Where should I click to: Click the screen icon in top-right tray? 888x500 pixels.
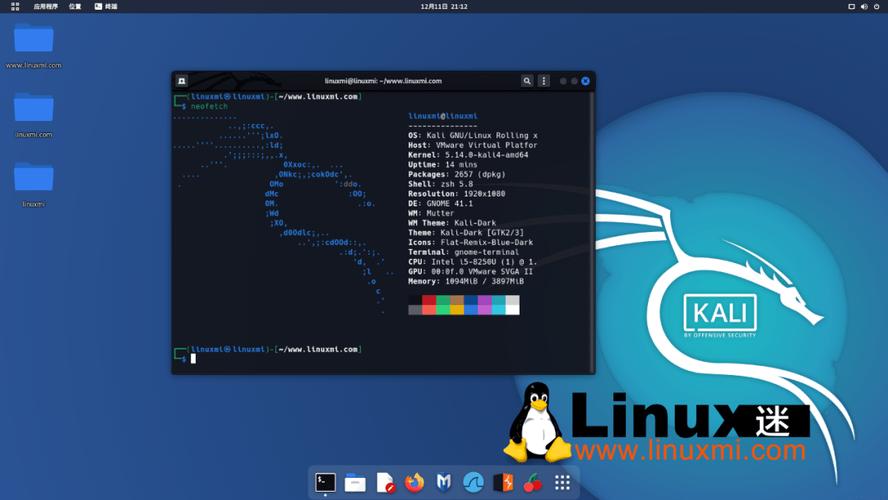coord(851,6)
